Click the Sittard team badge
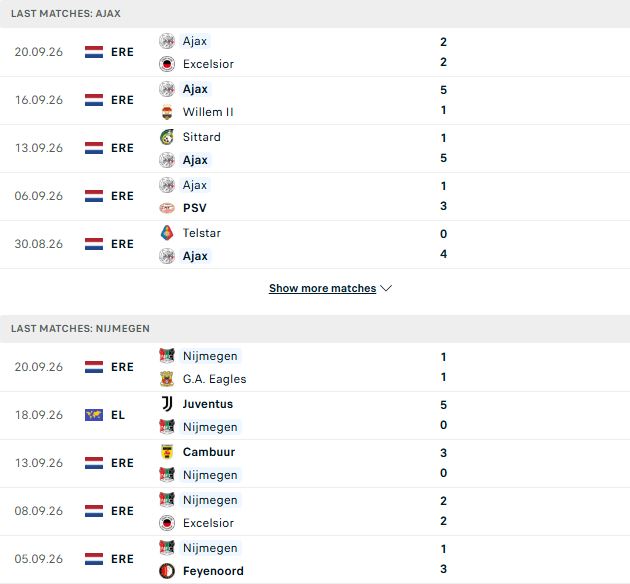The image size is (630, 584). (167, 137)
